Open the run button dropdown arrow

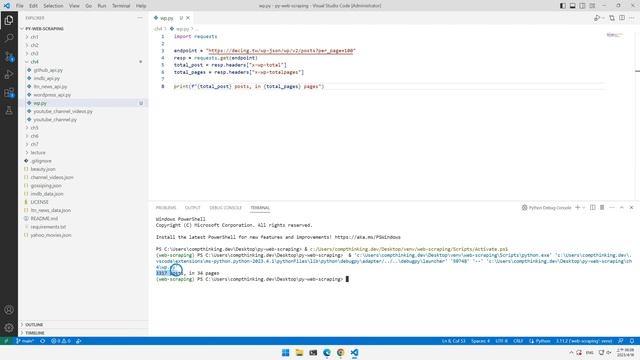click(x=603, y=18)
